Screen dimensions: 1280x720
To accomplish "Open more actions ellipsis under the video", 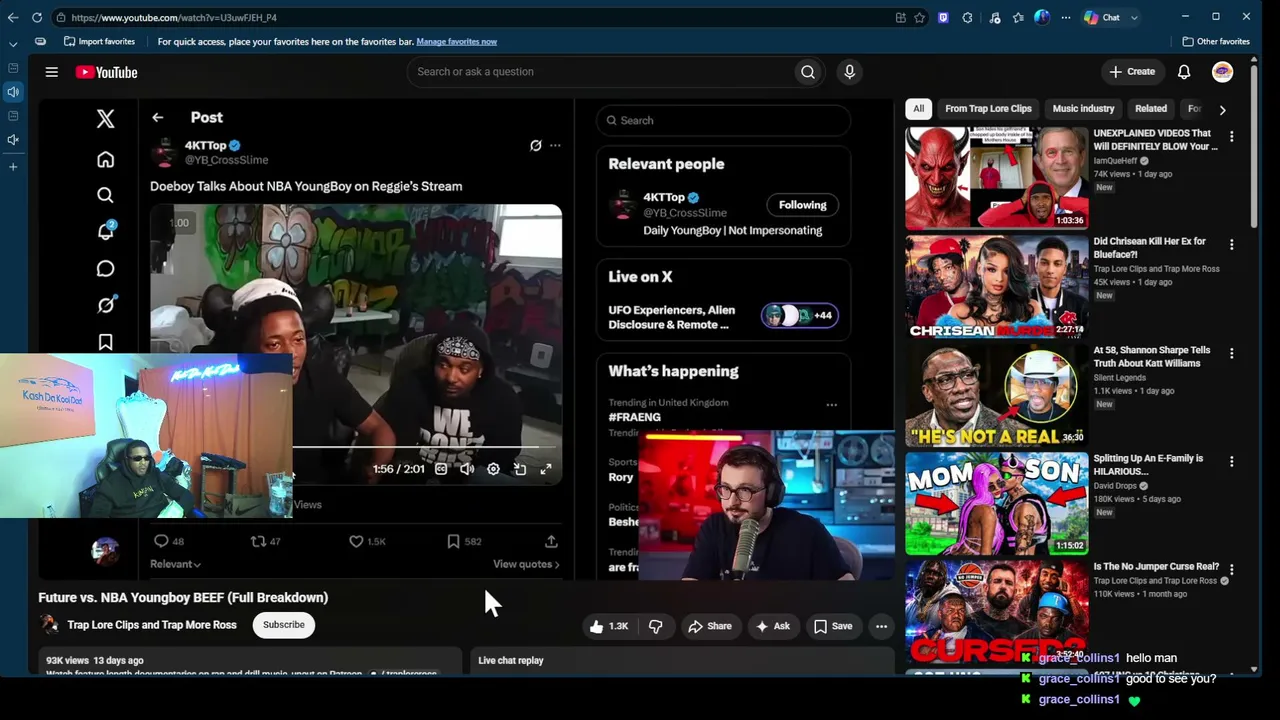I will pyautogui.click(x=881, y=626).
